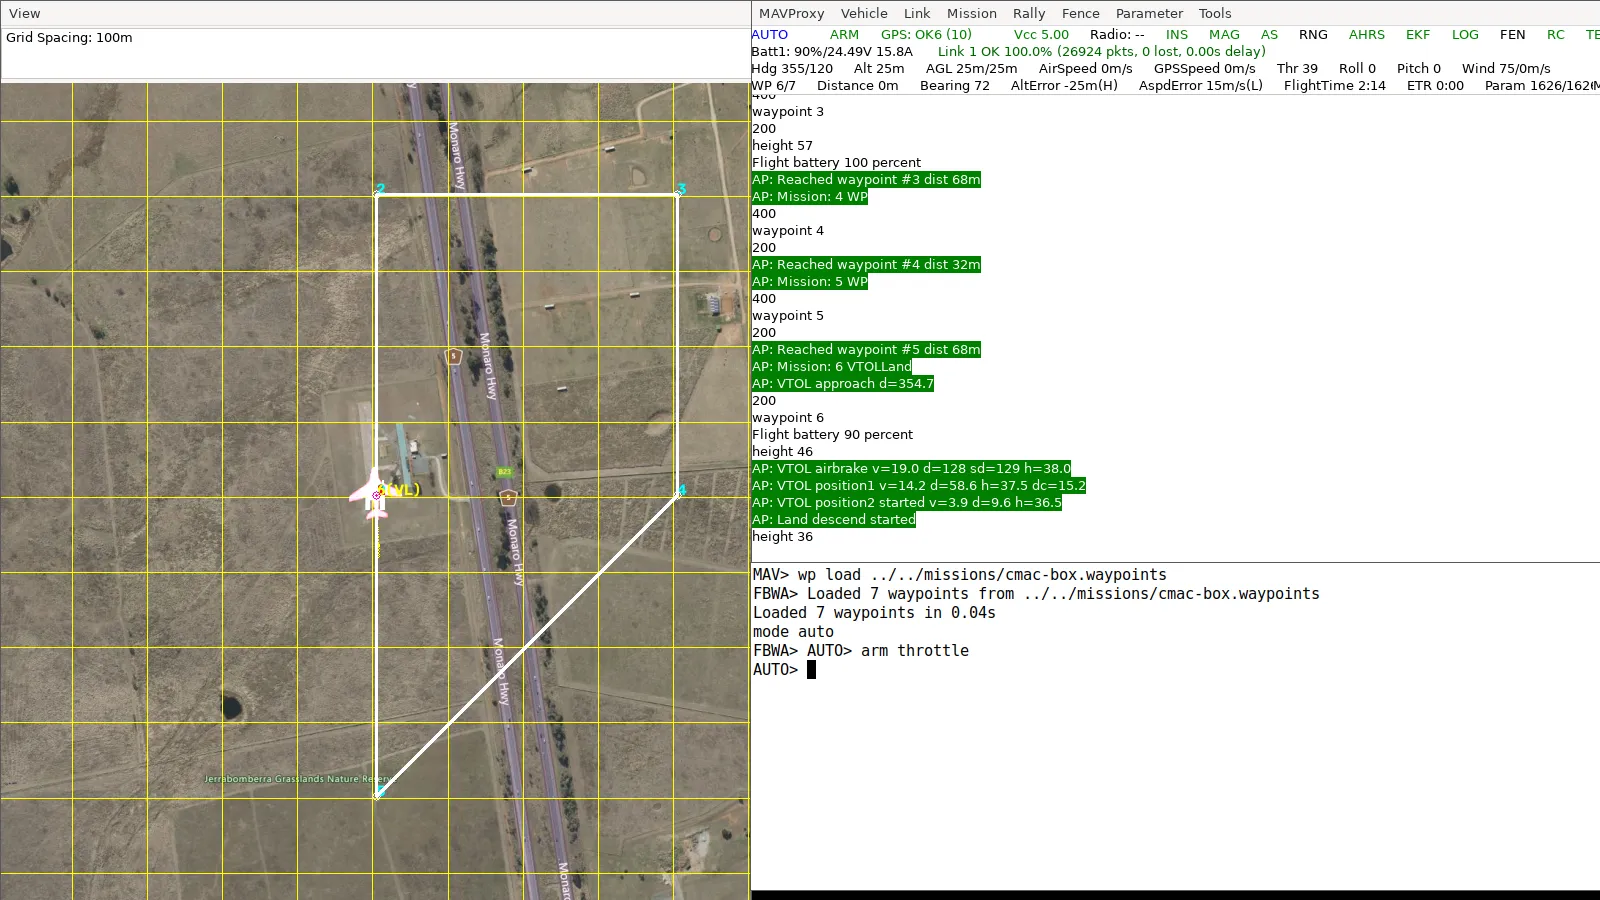Click 'AP: Land descend started' message
Viewport: 1600px width, 900px height.
[x=834, y=519]
